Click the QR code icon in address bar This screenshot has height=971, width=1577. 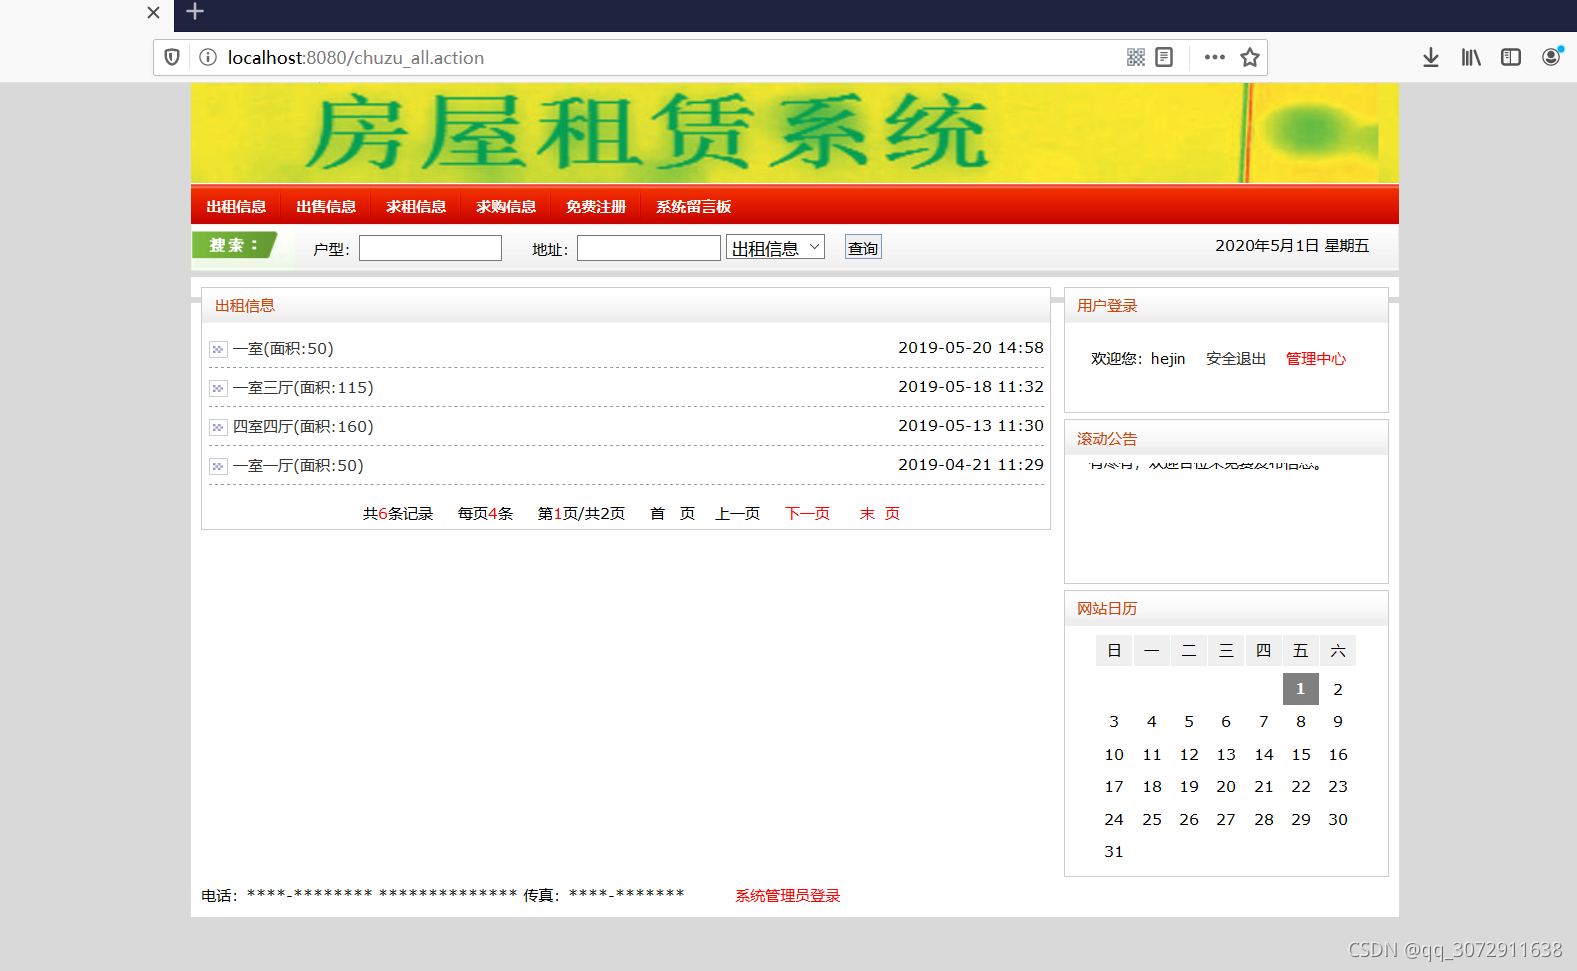[1136, 57]
